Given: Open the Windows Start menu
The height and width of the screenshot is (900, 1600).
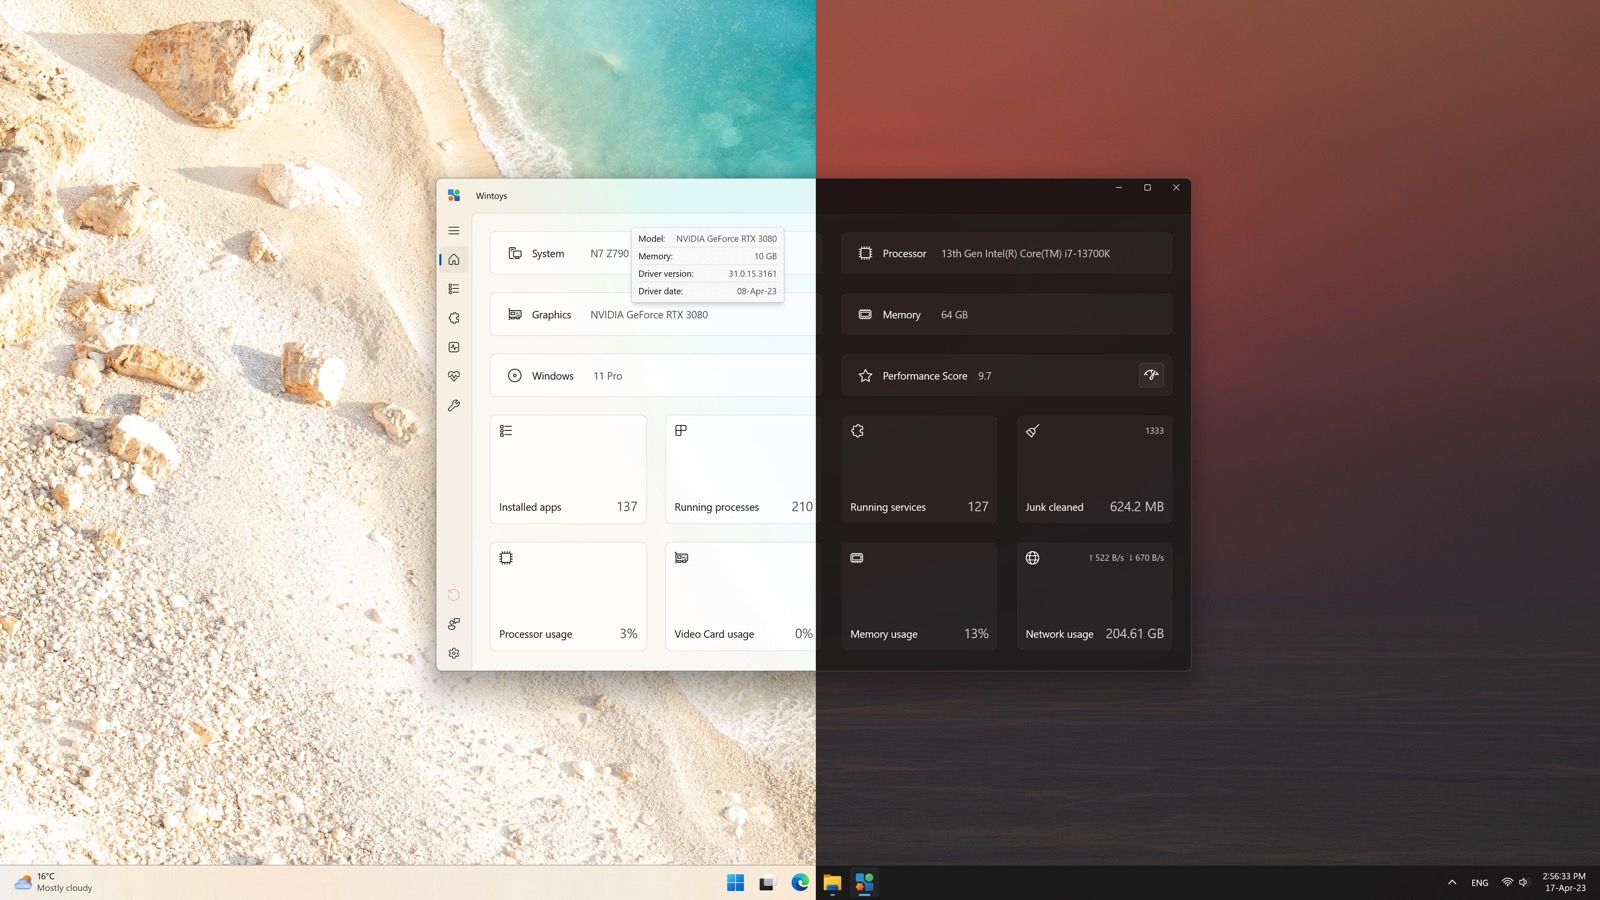Looking at the screenshot, I should (x=735, y=882).
